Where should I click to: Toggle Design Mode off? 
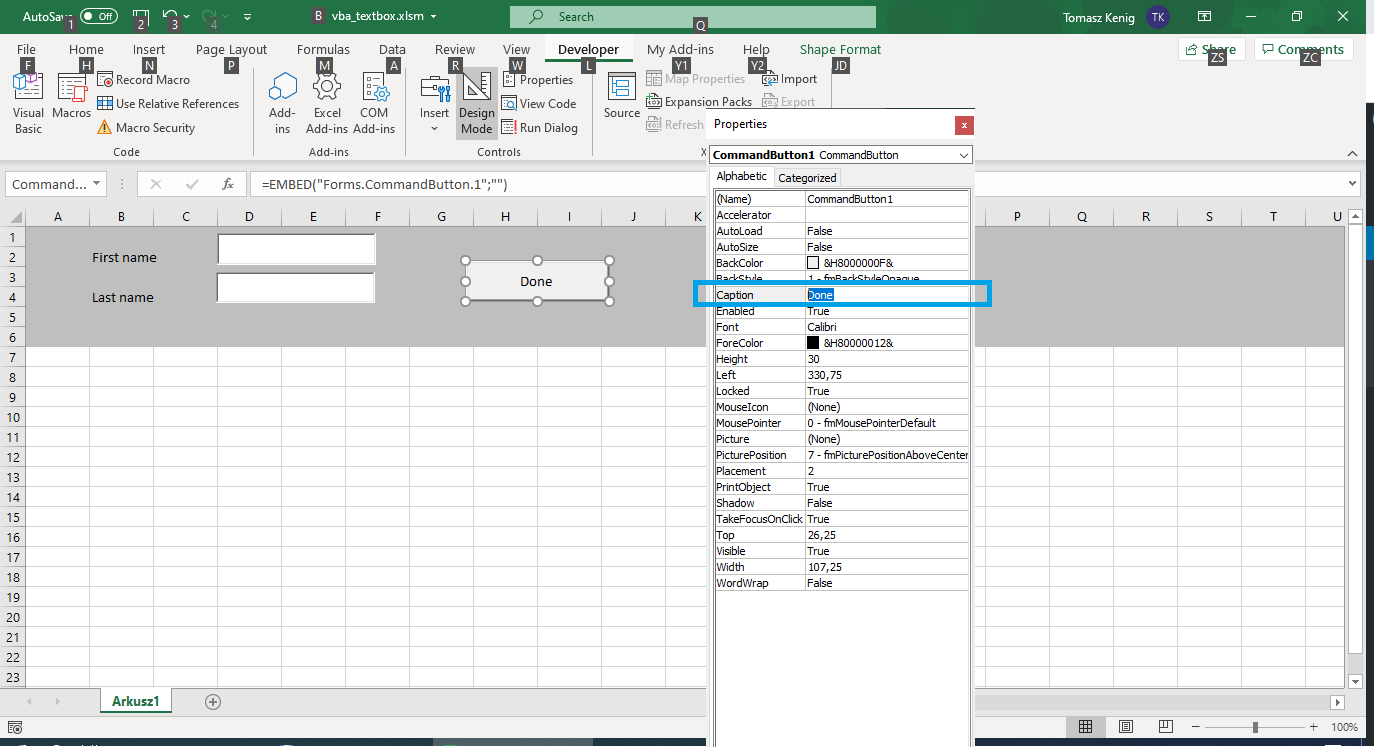[476, 100]
